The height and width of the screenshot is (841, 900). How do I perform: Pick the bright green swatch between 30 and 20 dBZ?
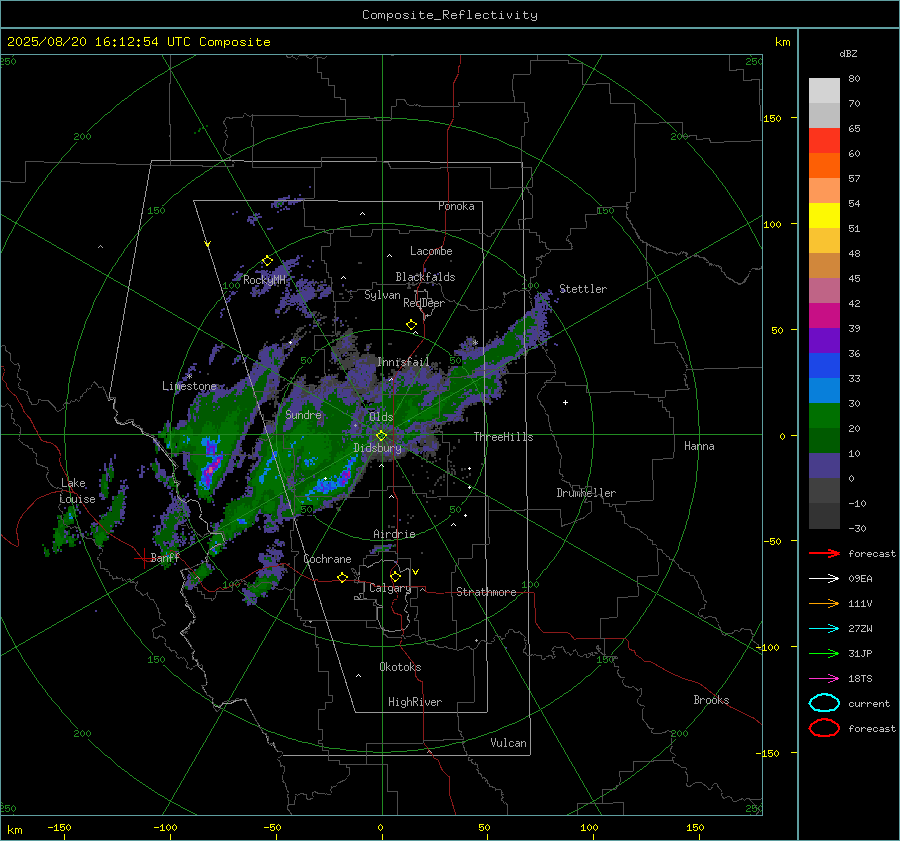(x=824, y=416)
